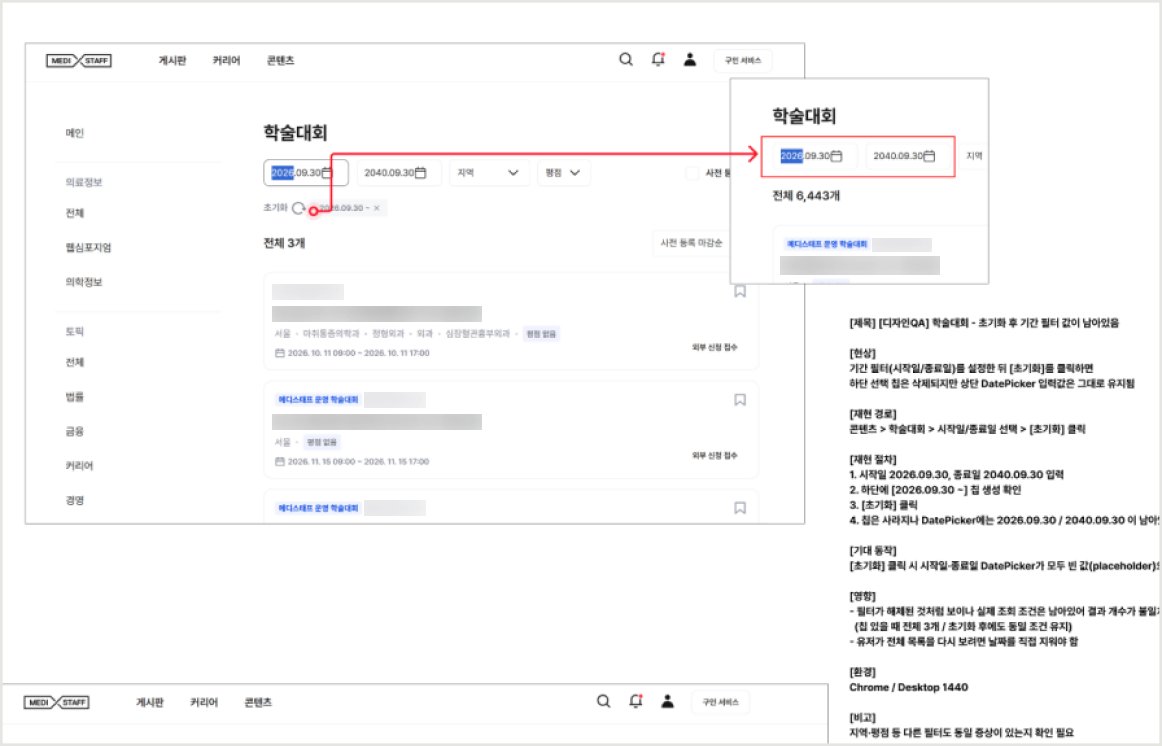The width and height of the screenshot is (1162, 746).
Task: Open 게시판 in the lower header menu
Action: click(150, 702)
